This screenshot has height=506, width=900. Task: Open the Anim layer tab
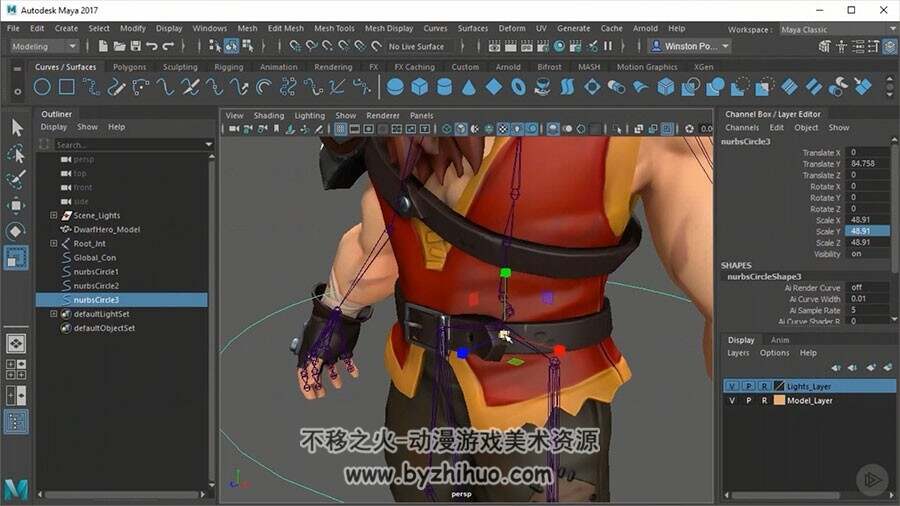click(x=779, y=340)
